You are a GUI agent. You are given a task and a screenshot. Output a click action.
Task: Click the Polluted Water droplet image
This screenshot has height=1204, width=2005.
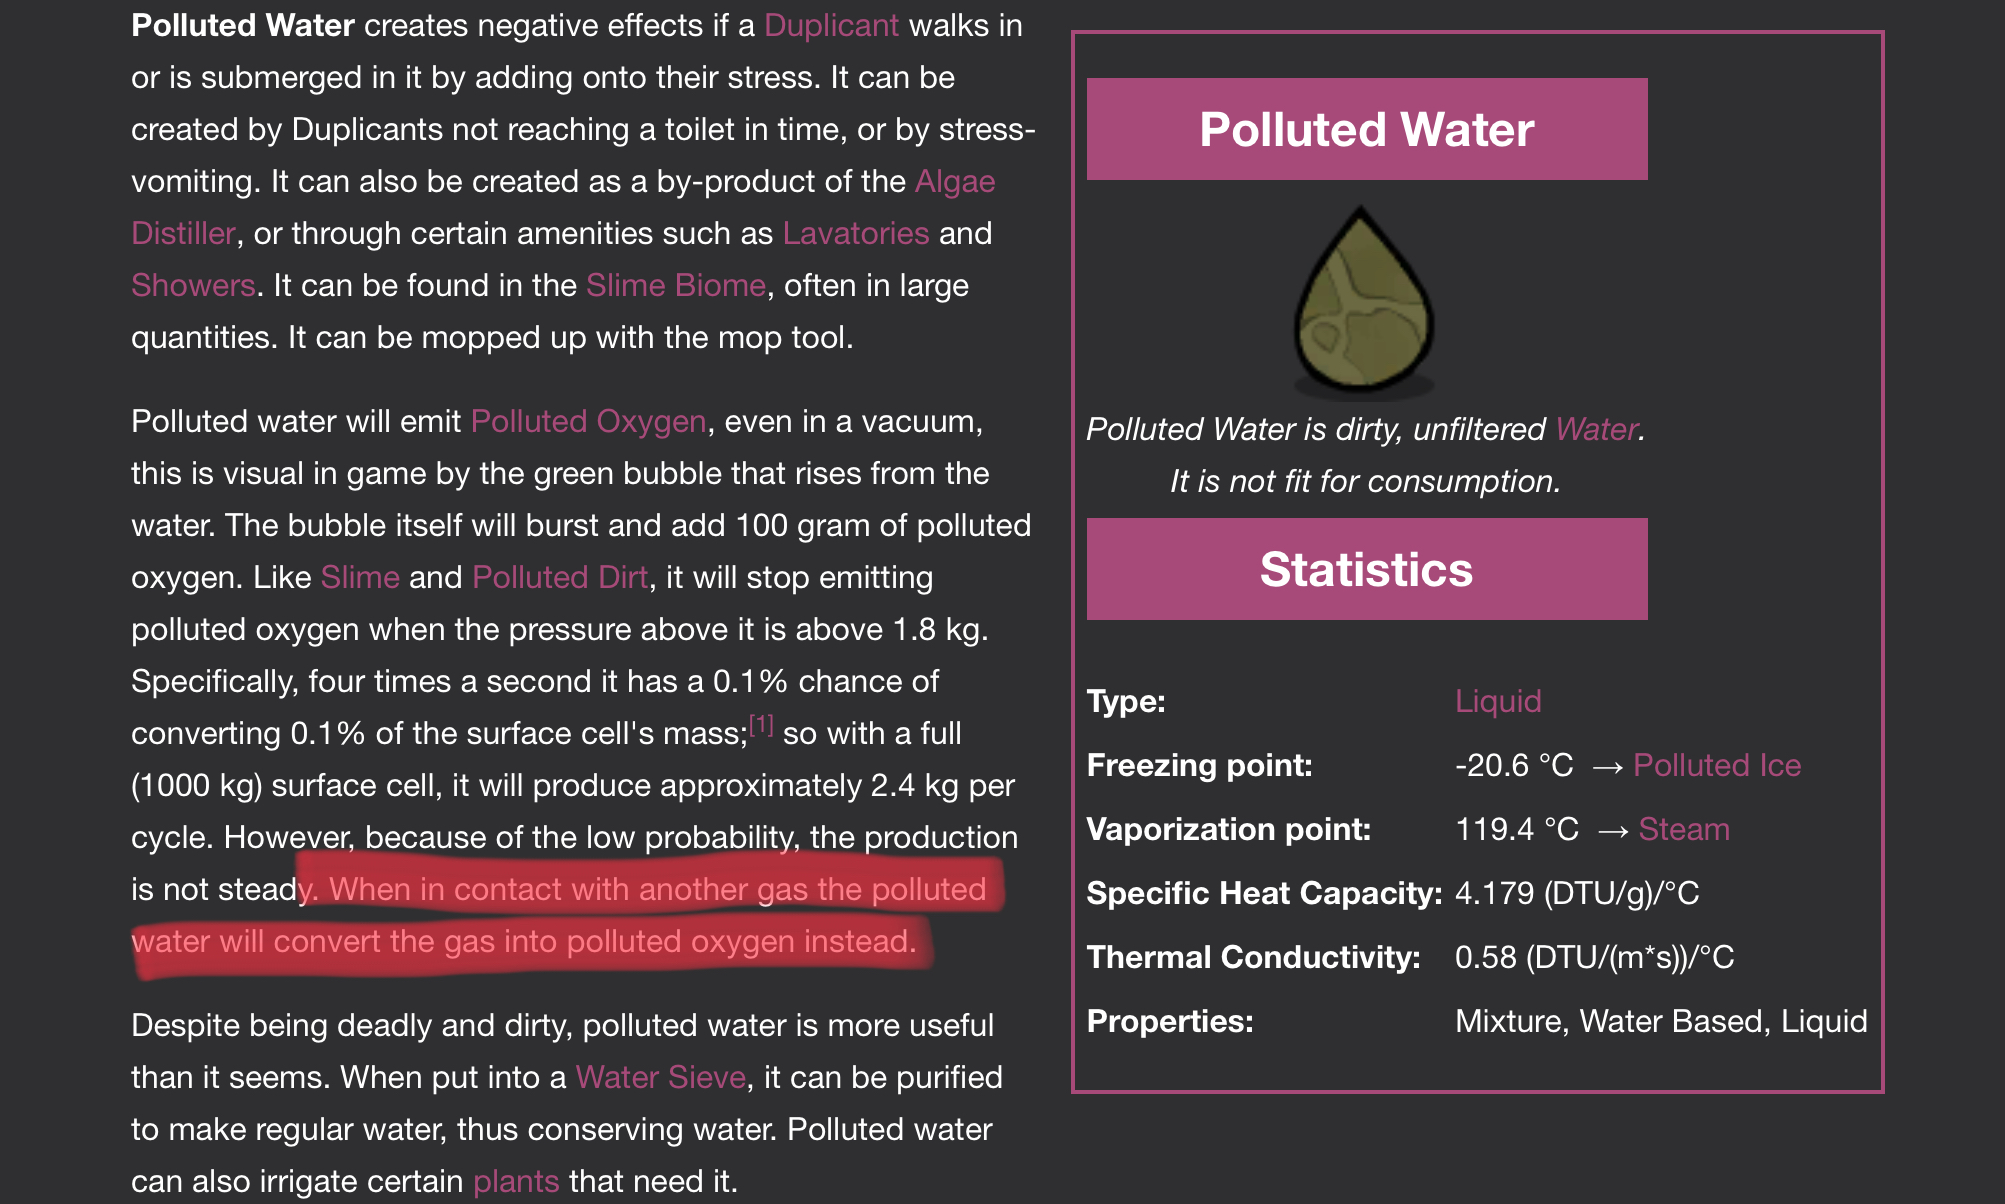pos(1364,300)
